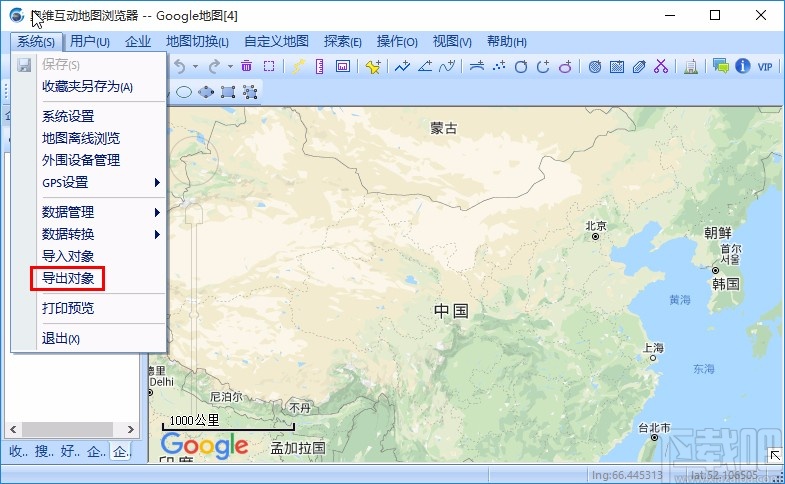Select 地图离线浏览 menu entry
Image resolution: width=785 pixels, height=484 pixels.
(81, 138)
